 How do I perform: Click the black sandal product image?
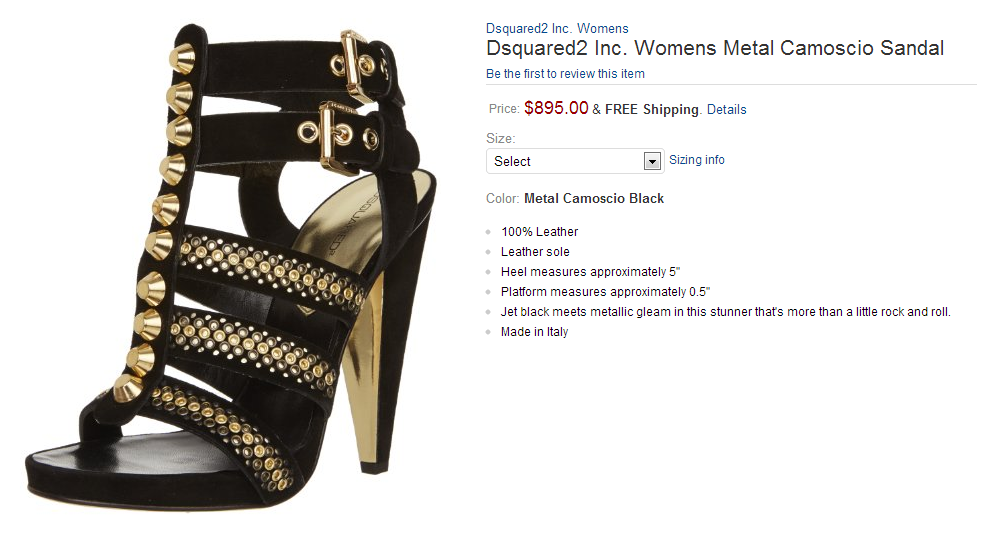[x=230, y=270]
